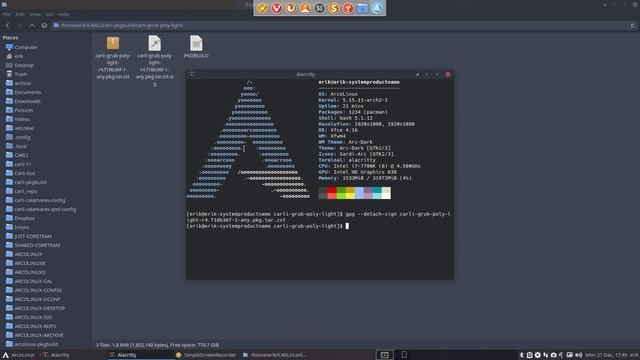Open the View menu in Thunar
Image resolution: width=640 pixels, height=360 pixels.
35,14
